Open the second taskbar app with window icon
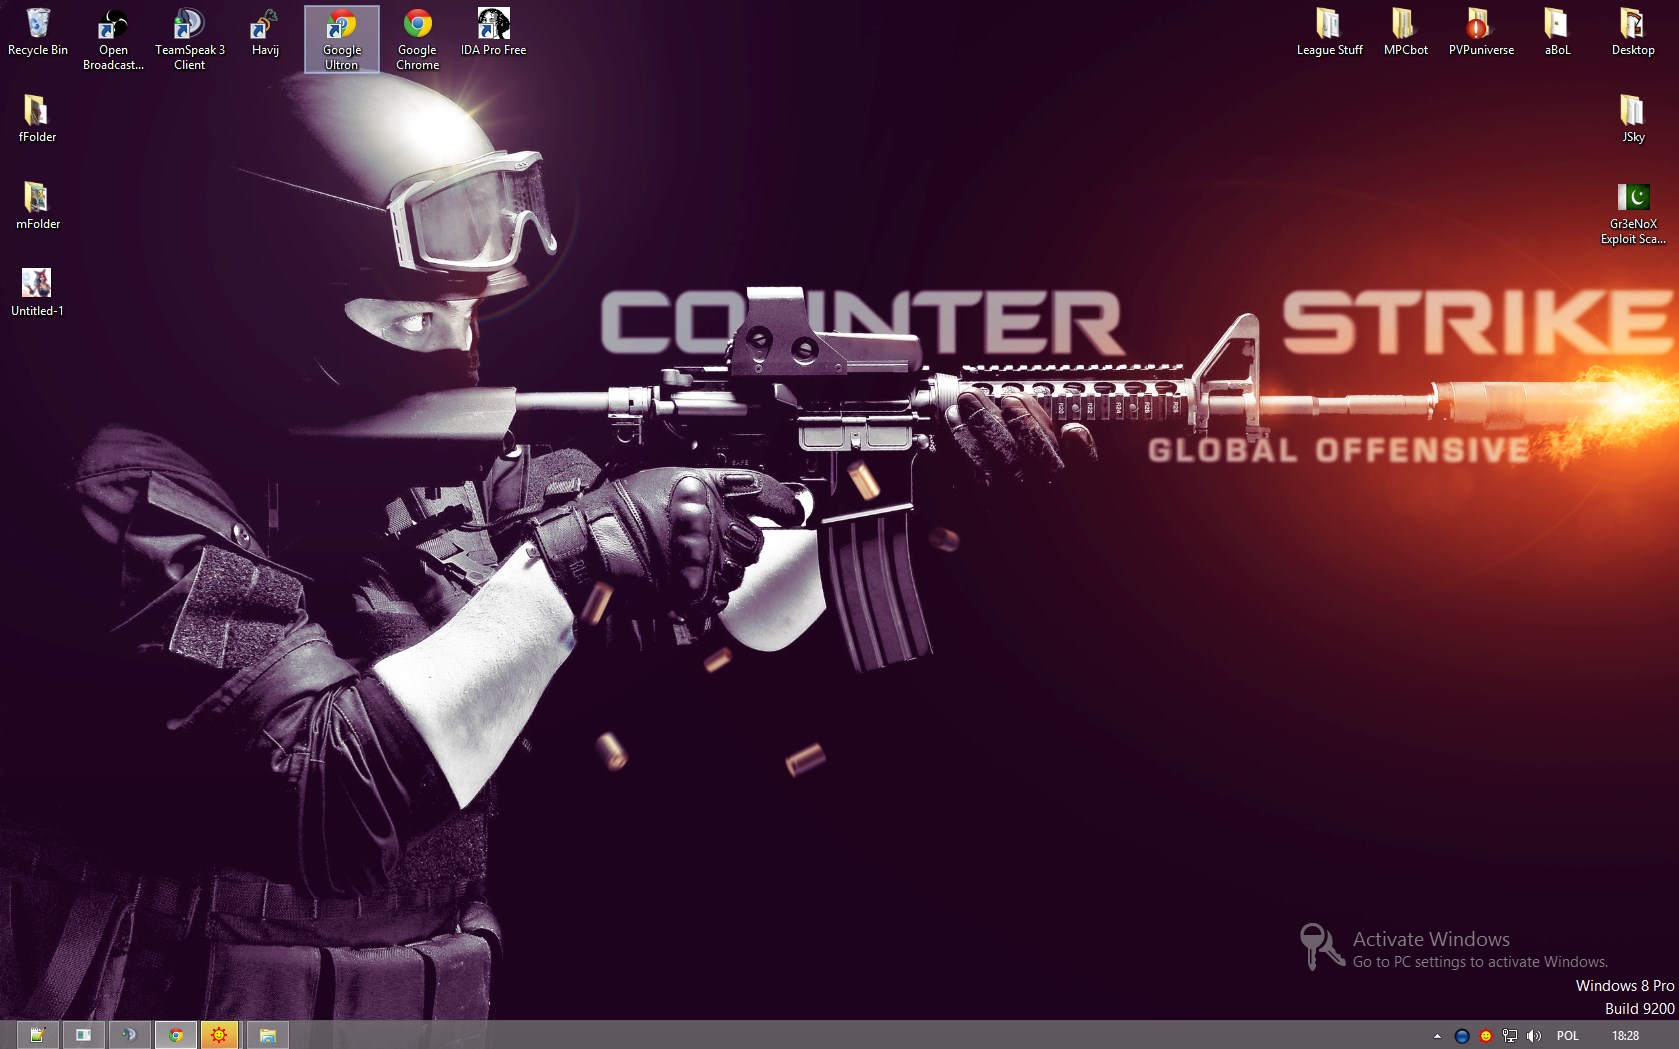 tap(83, 1035)
